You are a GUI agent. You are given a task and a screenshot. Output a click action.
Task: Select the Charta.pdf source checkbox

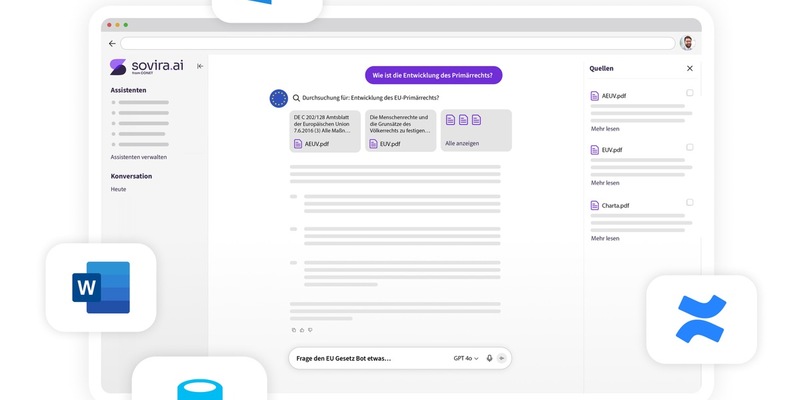(x=689, y=202)
